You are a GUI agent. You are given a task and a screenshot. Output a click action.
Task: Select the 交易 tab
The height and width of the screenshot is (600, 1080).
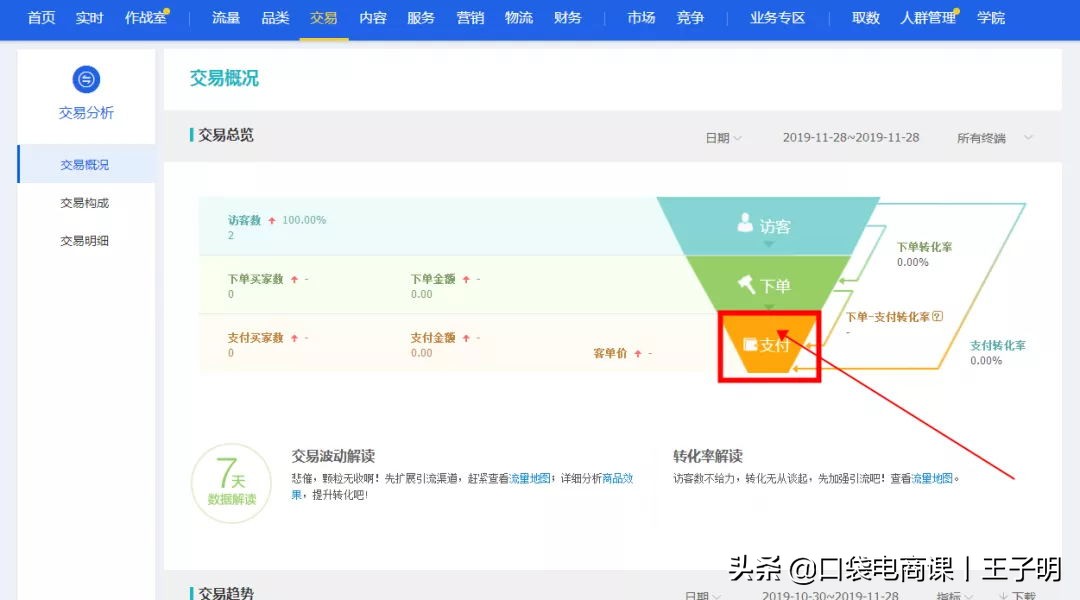[324, 18]
